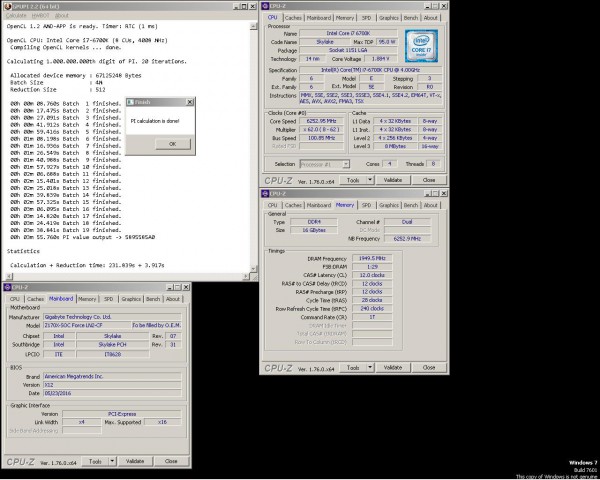
Task: Minimize the GPUPI window
Action: pyautogui.click(x=236, y=7)
